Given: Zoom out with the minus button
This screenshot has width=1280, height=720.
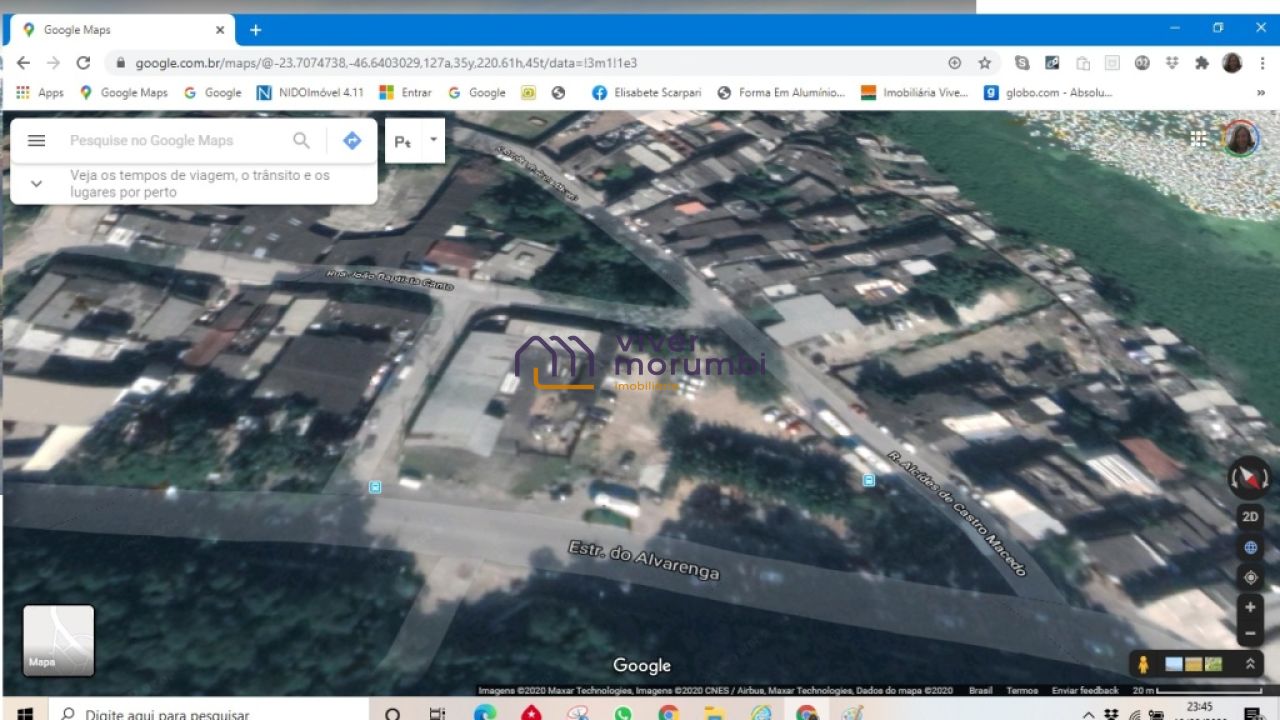Looking at the screenshot, I should [x=1250, y=633].
